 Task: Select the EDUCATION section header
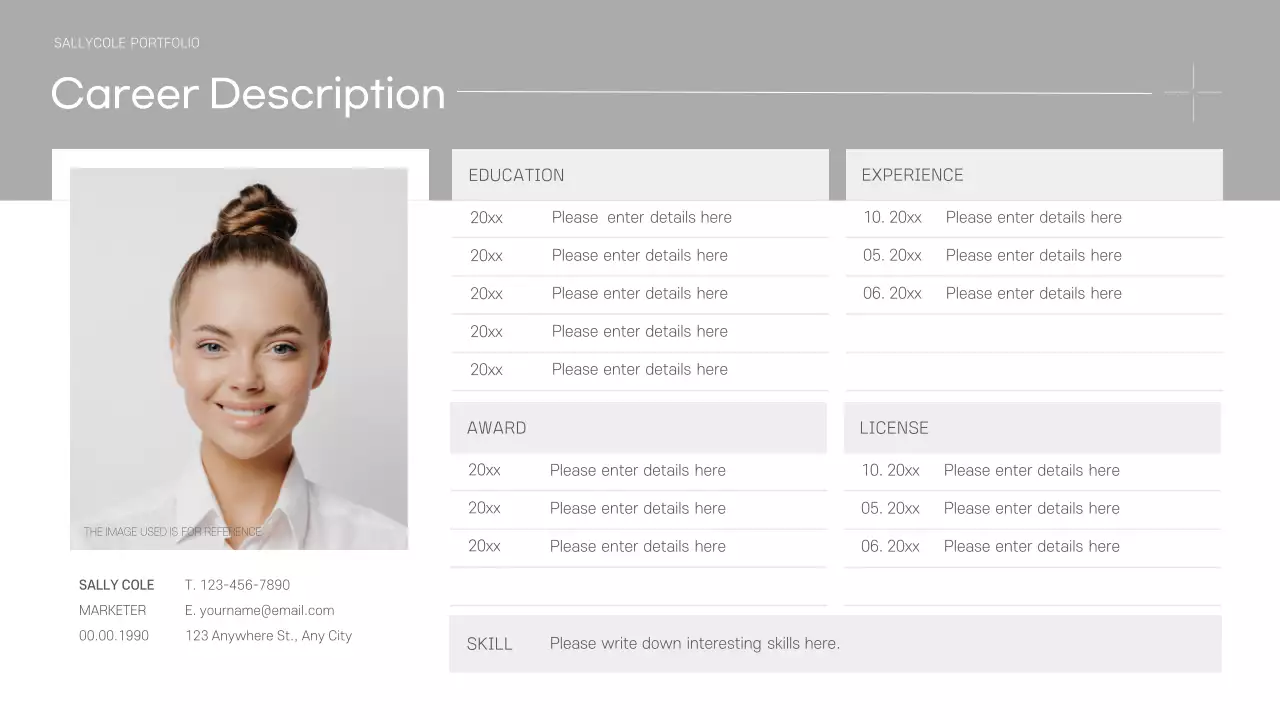(516, 175)
